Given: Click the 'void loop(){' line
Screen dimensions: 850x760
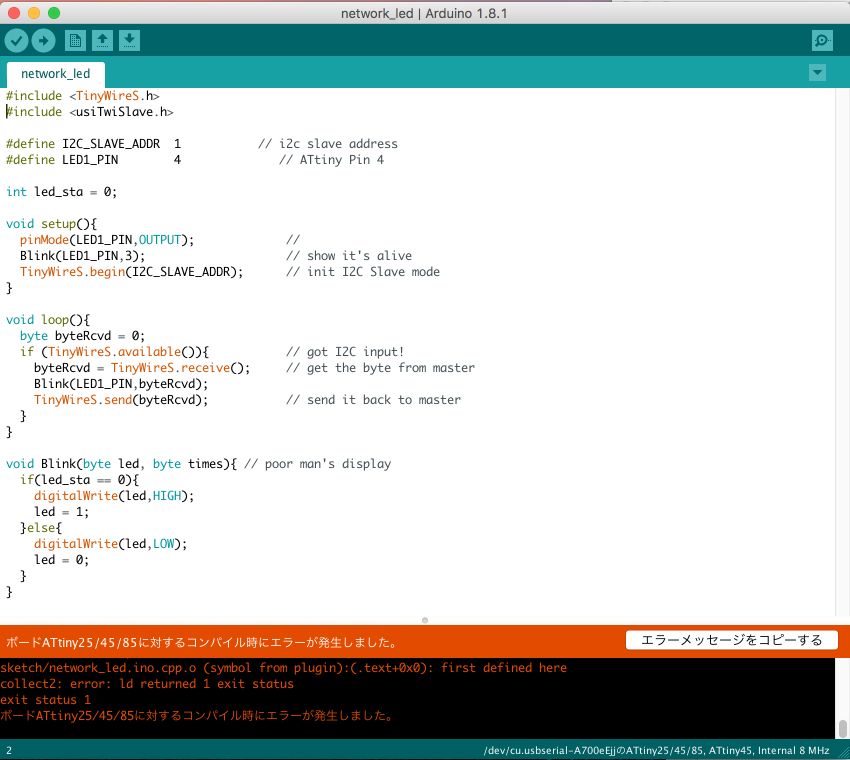Looking at the screenshot, I should click(x=48, y=320).
